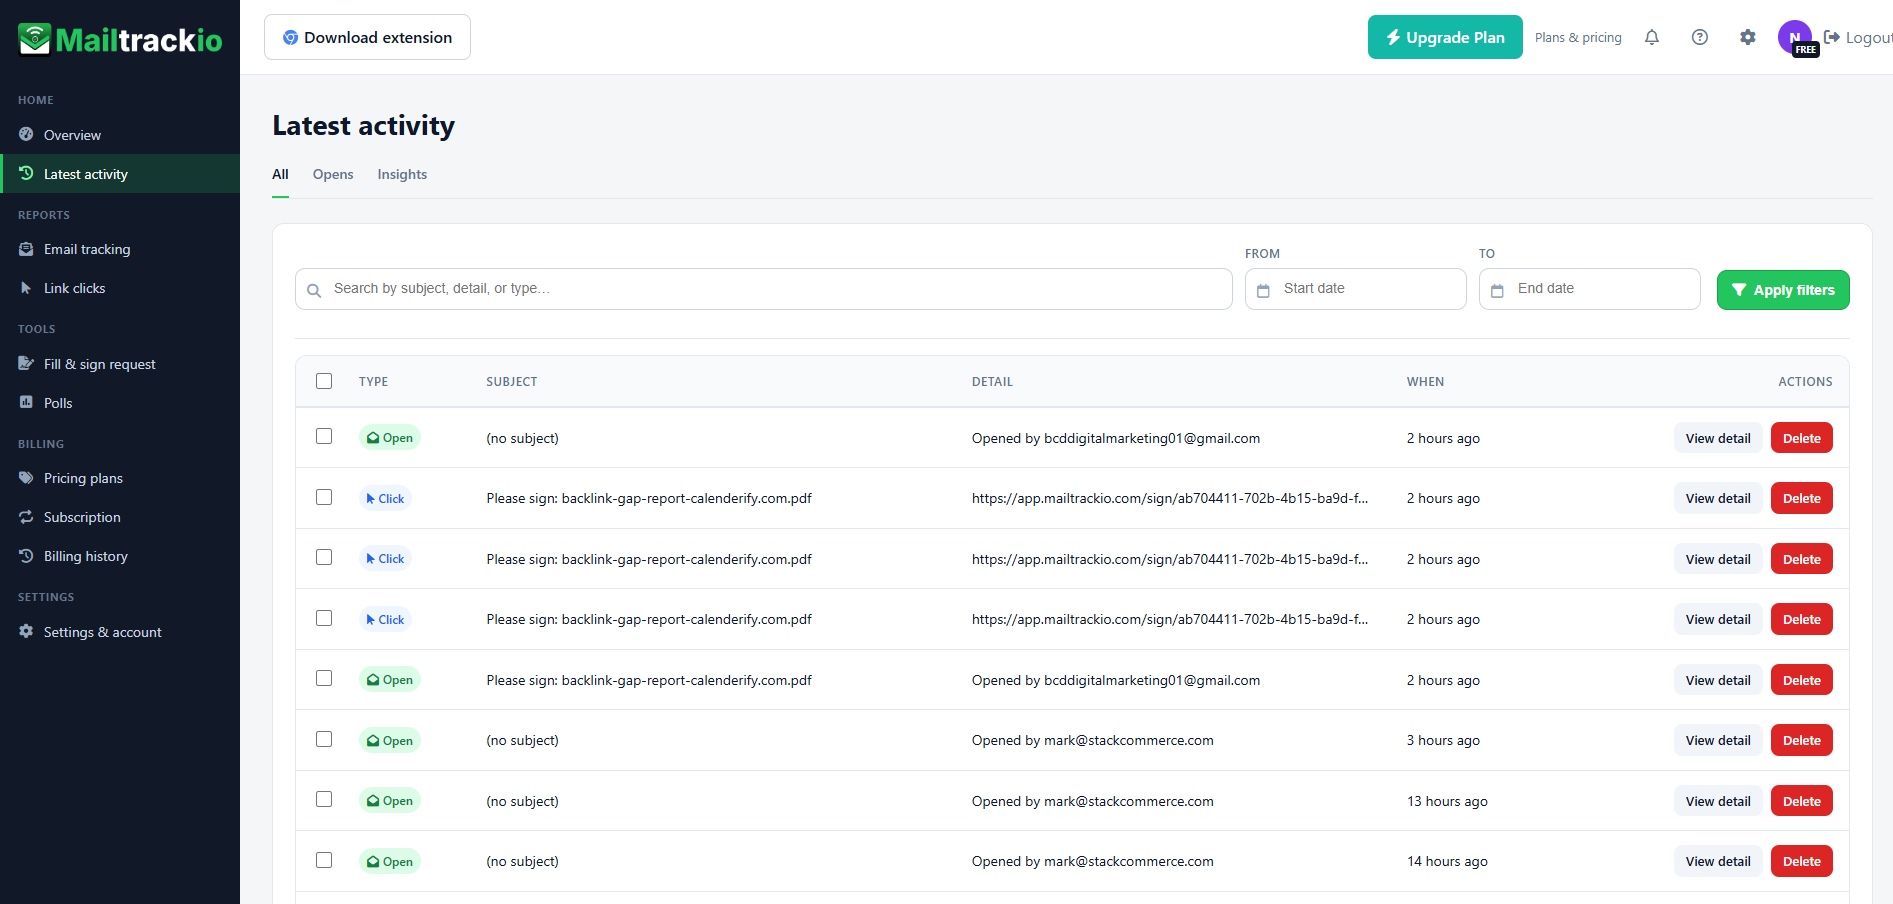The width and height of the screenshot is (1893, 904).
Task: Click the Start date field
Action: click(1355, 289)
